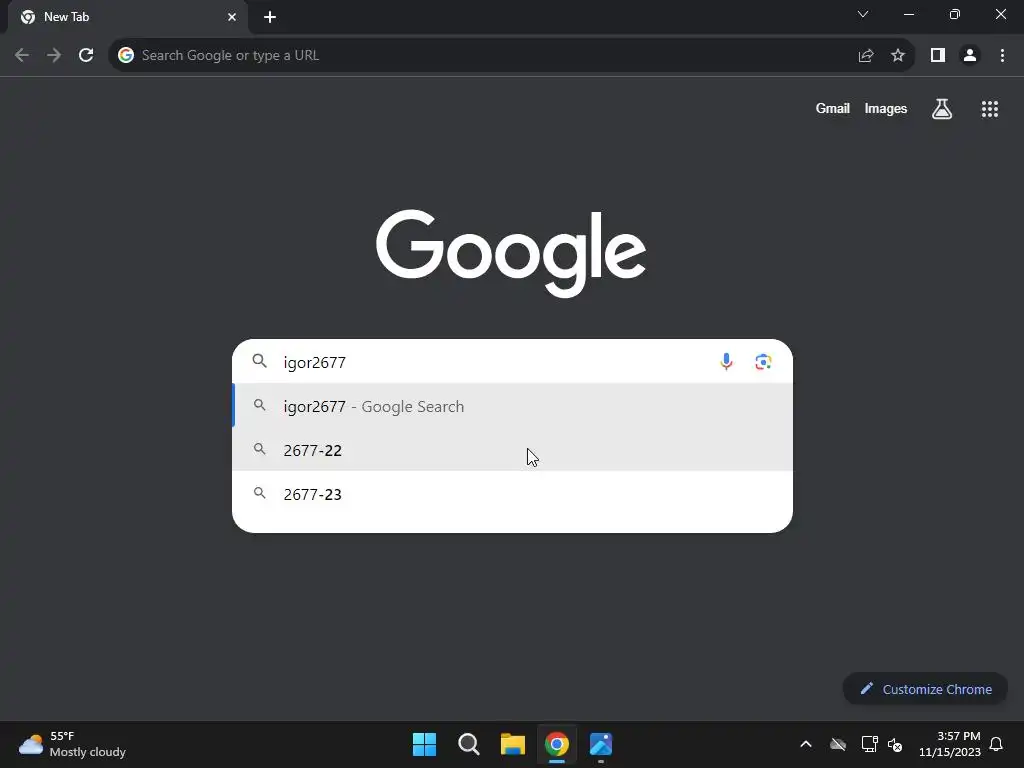Image resolution: width=1024 pixels, height=768 pixels.
Task: Open the tab search chevron
Action: click(x=863, y=14)
